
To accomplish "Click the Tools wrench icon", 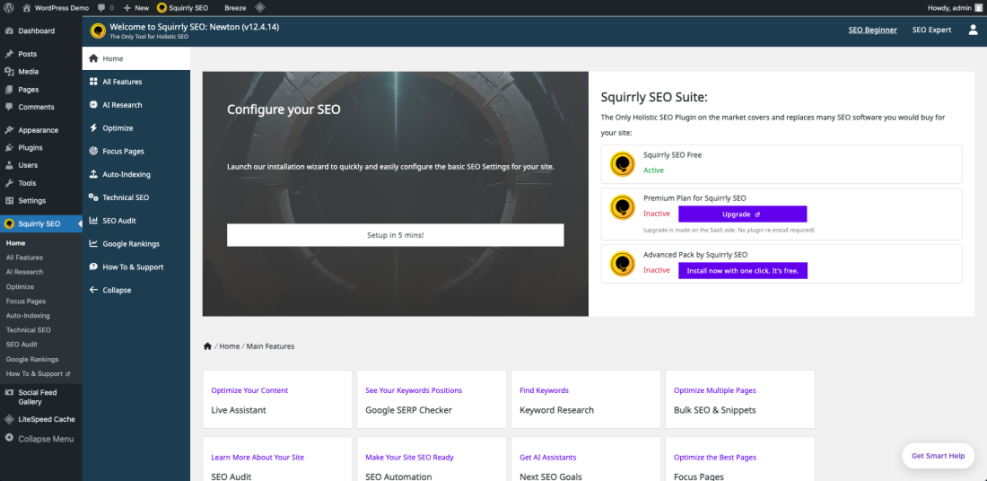I will click(9, 183).
